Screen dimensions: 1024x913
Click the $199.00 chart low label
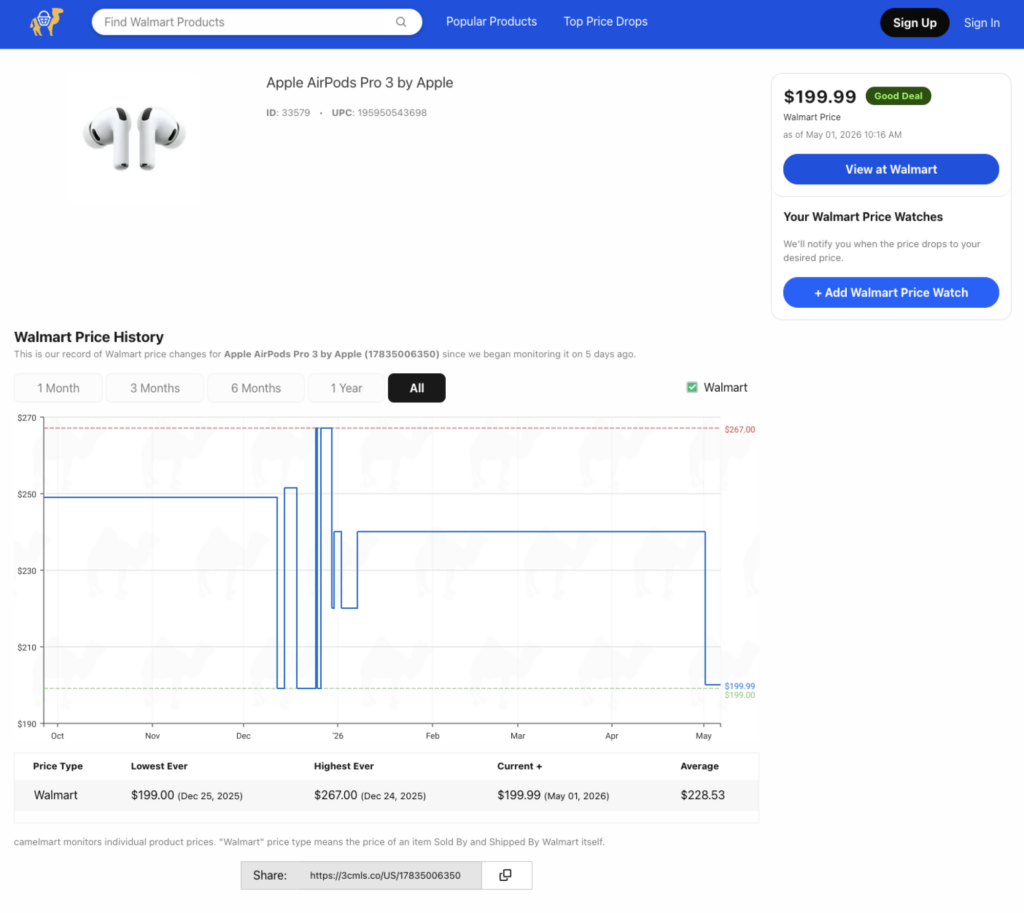click(x=739, y=695)
